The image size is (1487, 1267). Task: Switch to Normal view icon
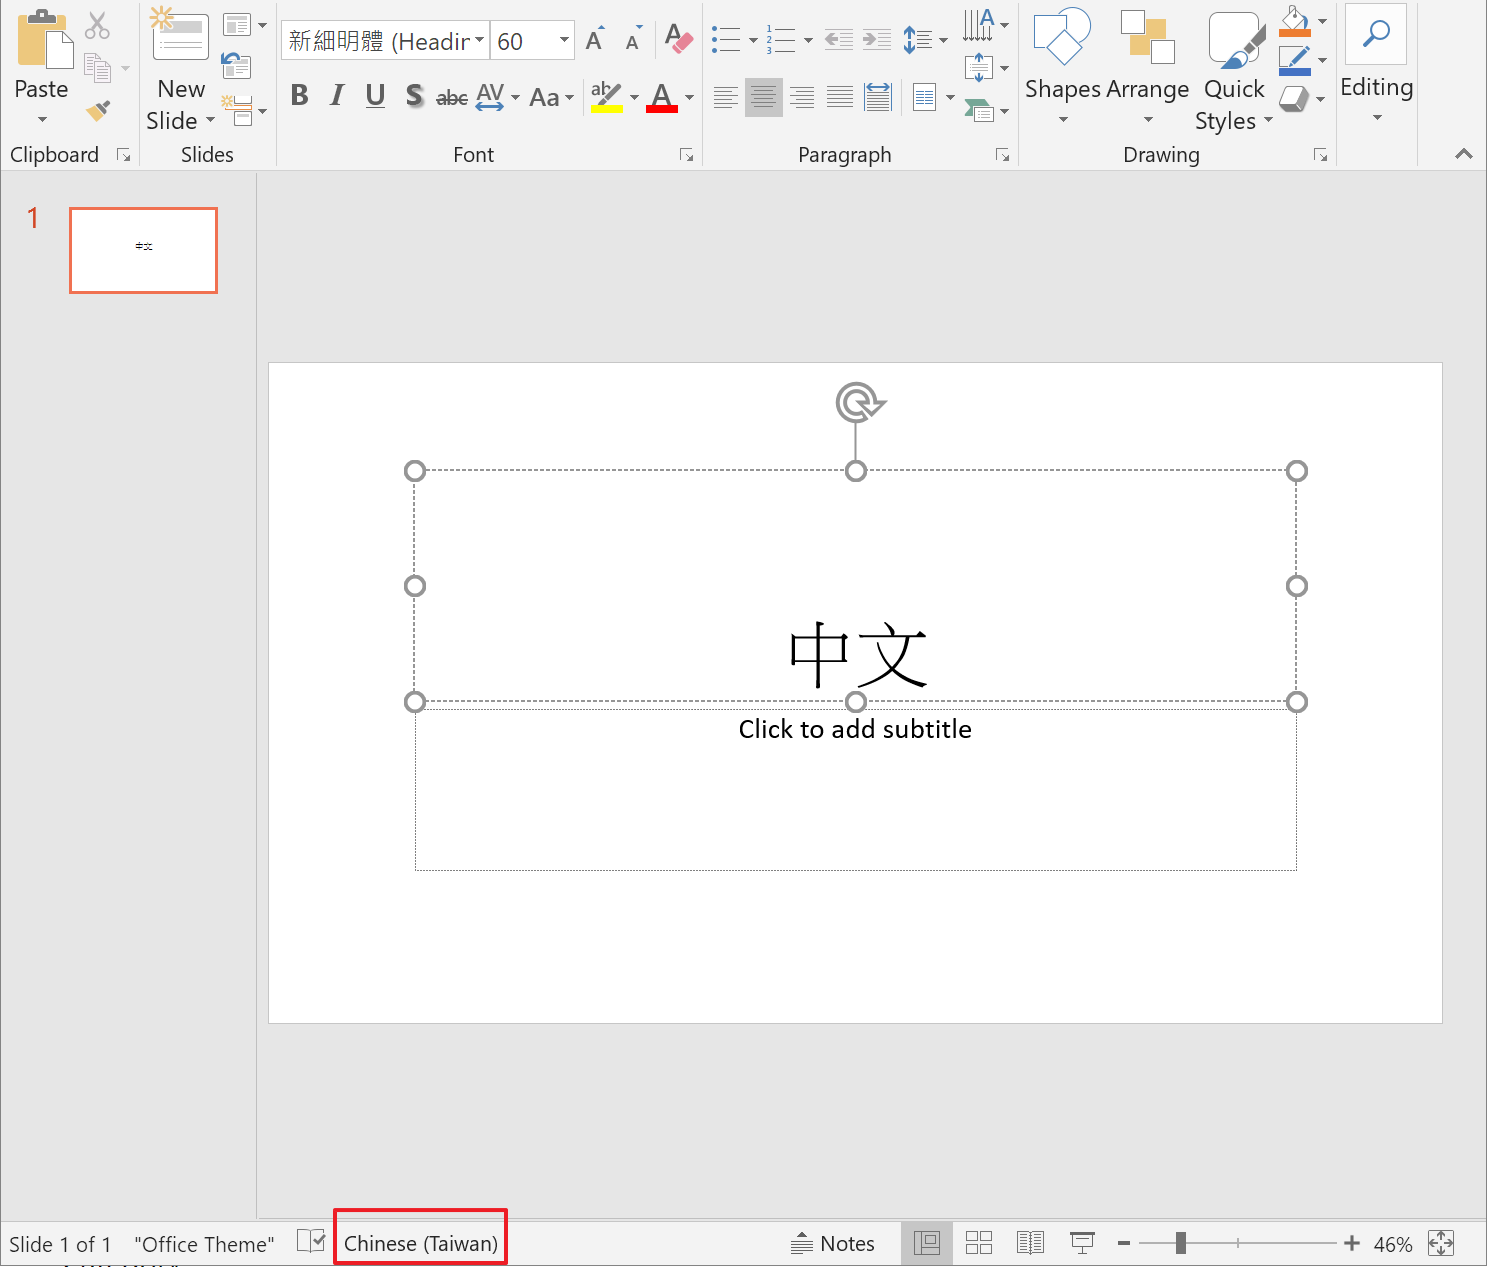(x=927, y=1243)
